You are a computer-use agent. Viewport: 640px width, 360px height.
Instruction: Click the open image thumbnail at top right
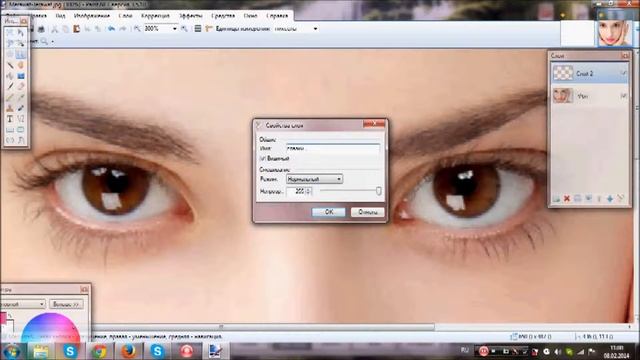(614, 33)
